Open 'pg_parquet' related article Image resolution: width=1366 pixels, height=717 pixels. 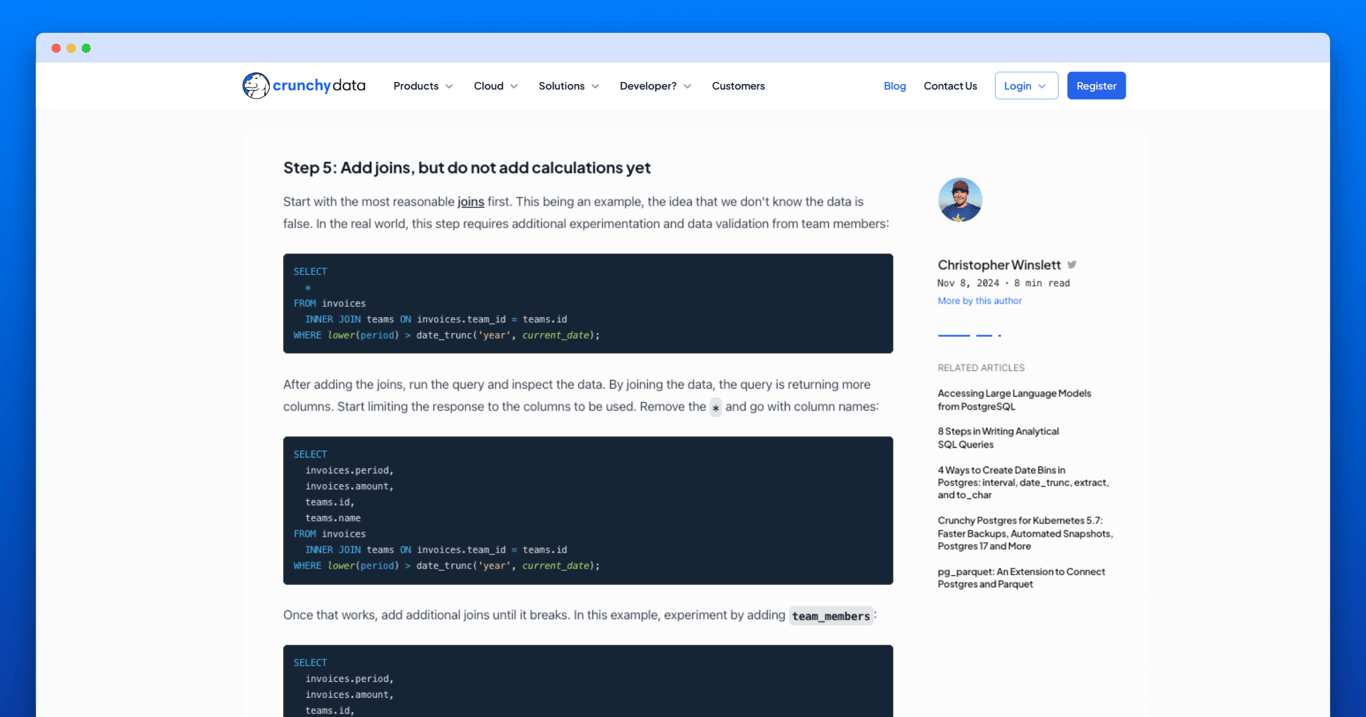(1021, 578)
